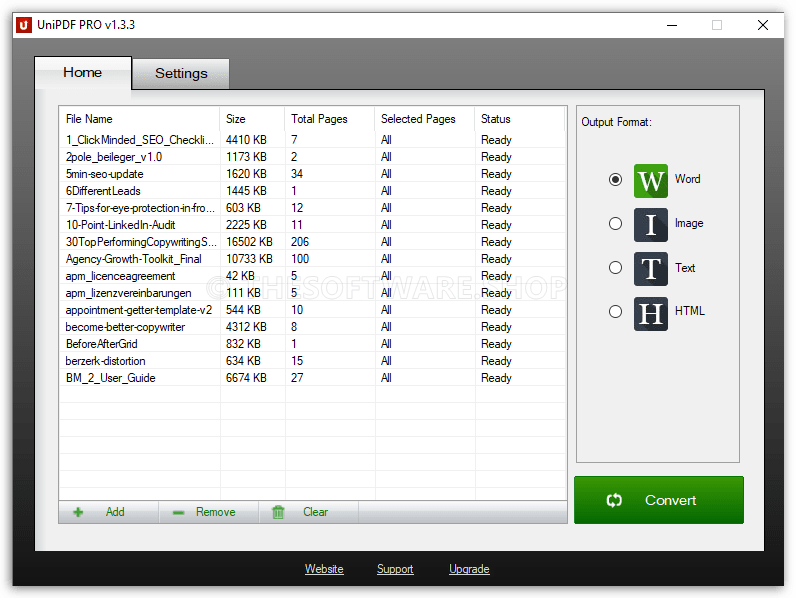Select file become-better-copywriter

[x=125, y=327]
